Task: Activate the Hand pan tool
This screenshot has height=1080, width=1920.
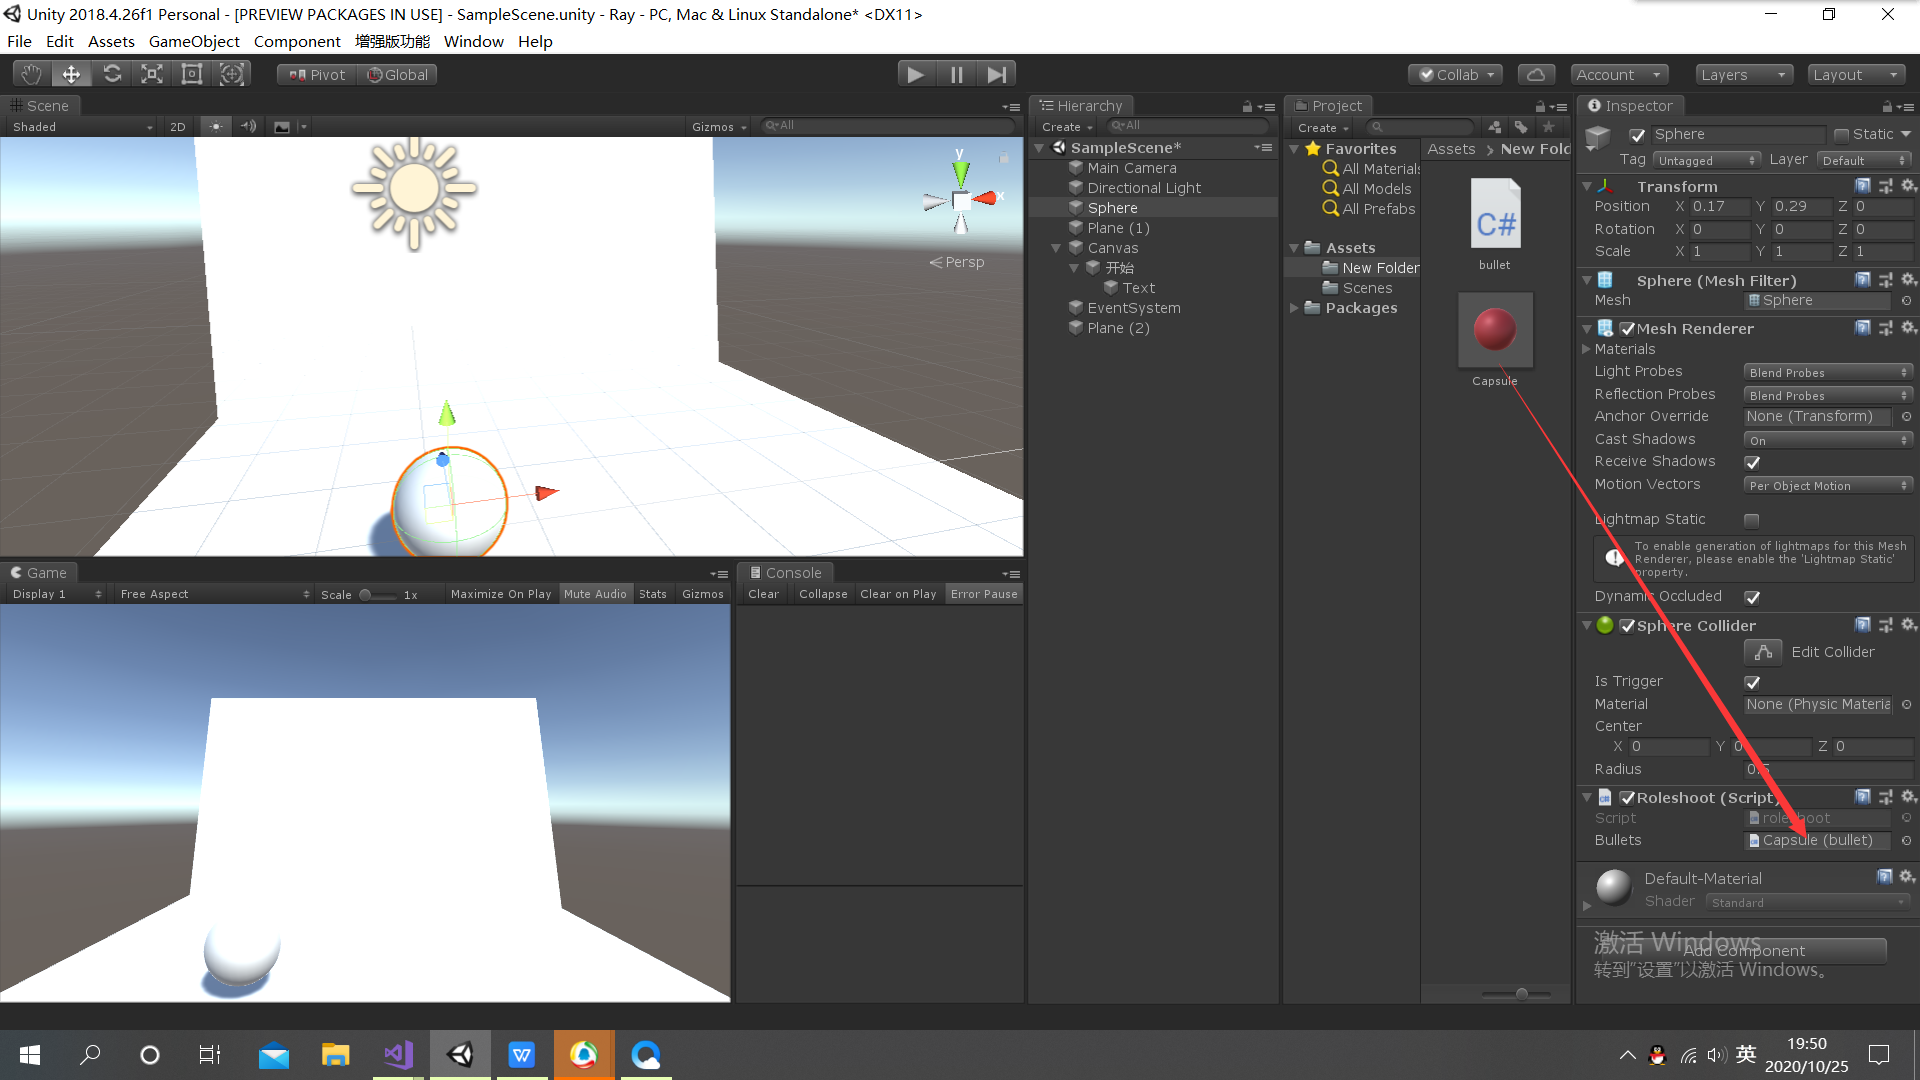Action: (x=30, y=73)
